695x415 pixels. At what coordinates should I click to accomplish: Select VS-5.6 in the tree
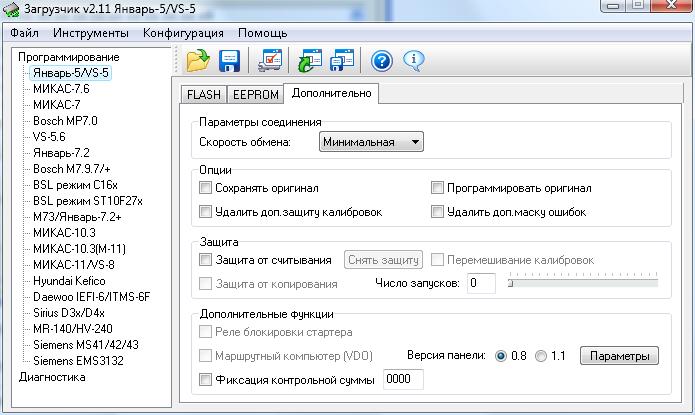[49, 137]
